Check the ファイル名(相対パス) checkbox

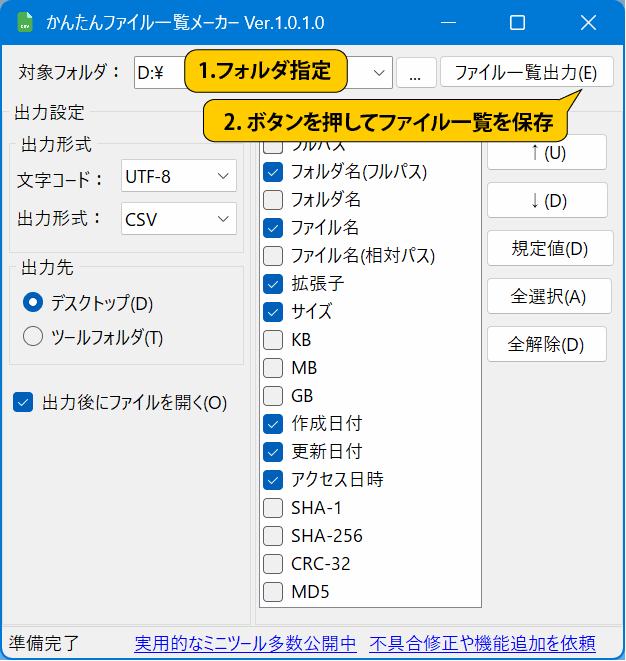[x=273, y=256]
